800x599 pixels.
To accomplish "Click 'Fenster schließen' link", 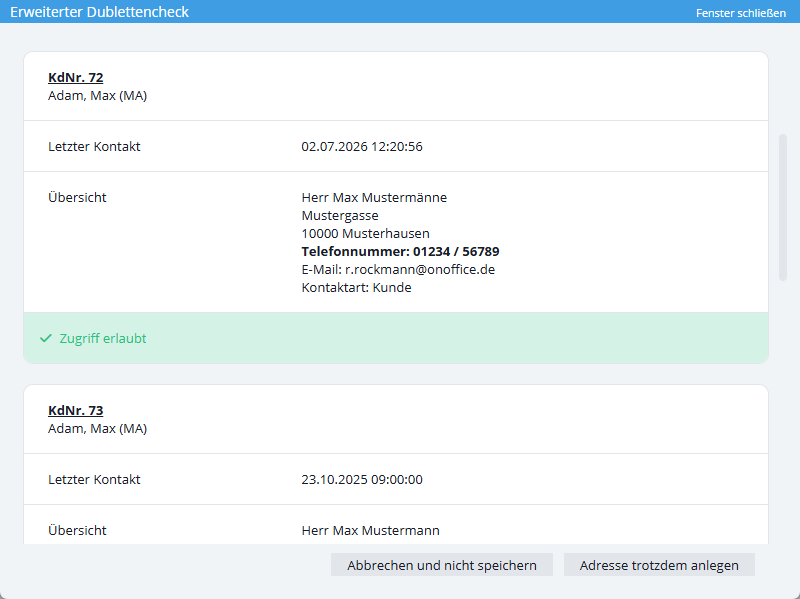I will (x=740, y=13).
